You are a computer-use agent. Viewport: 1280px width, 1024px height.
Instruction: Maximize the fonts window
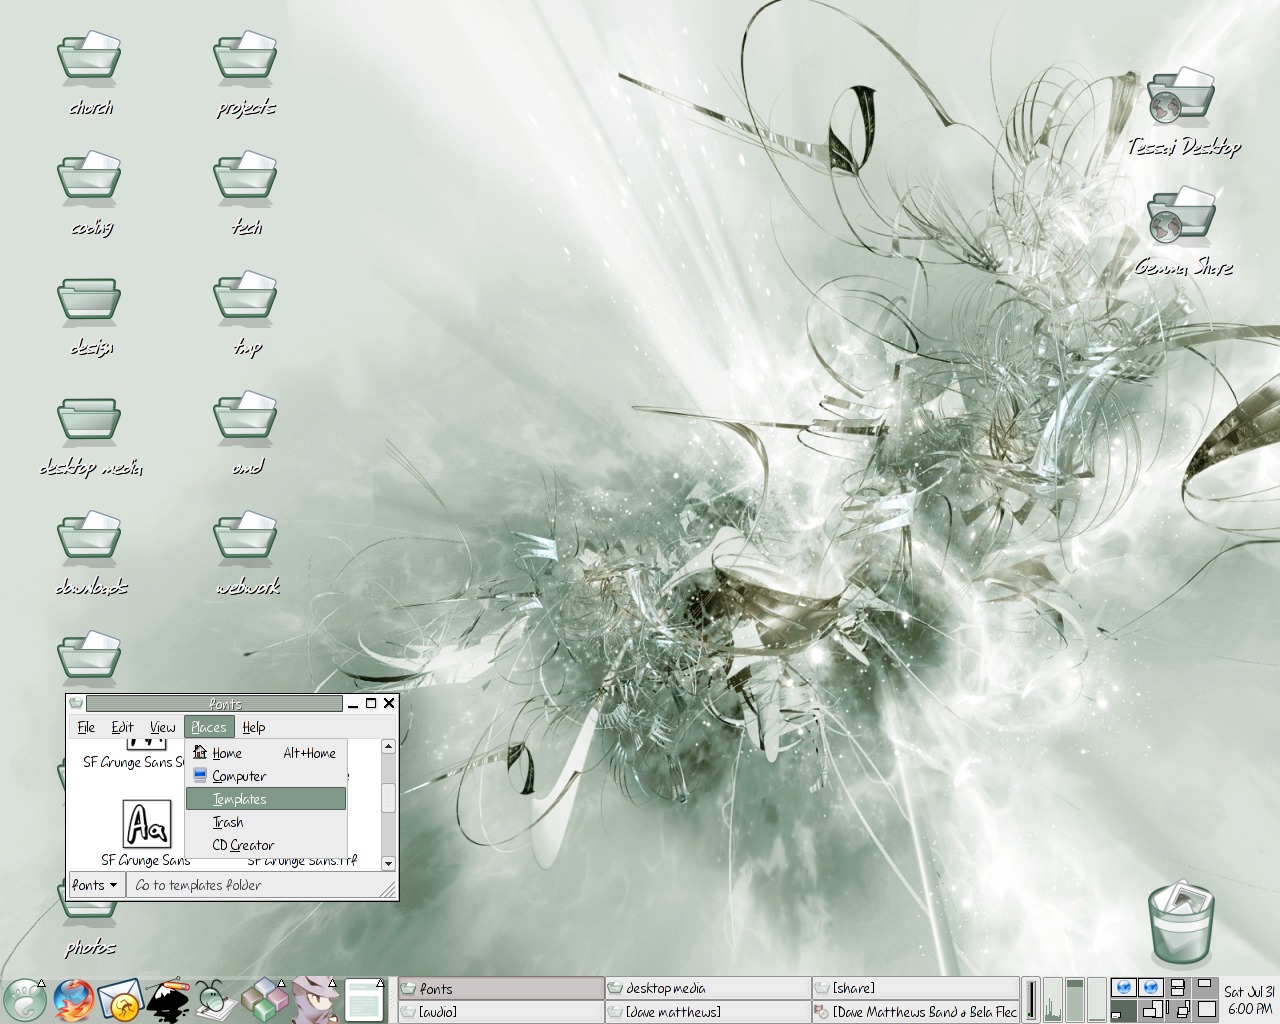click(x=371, y=703)
